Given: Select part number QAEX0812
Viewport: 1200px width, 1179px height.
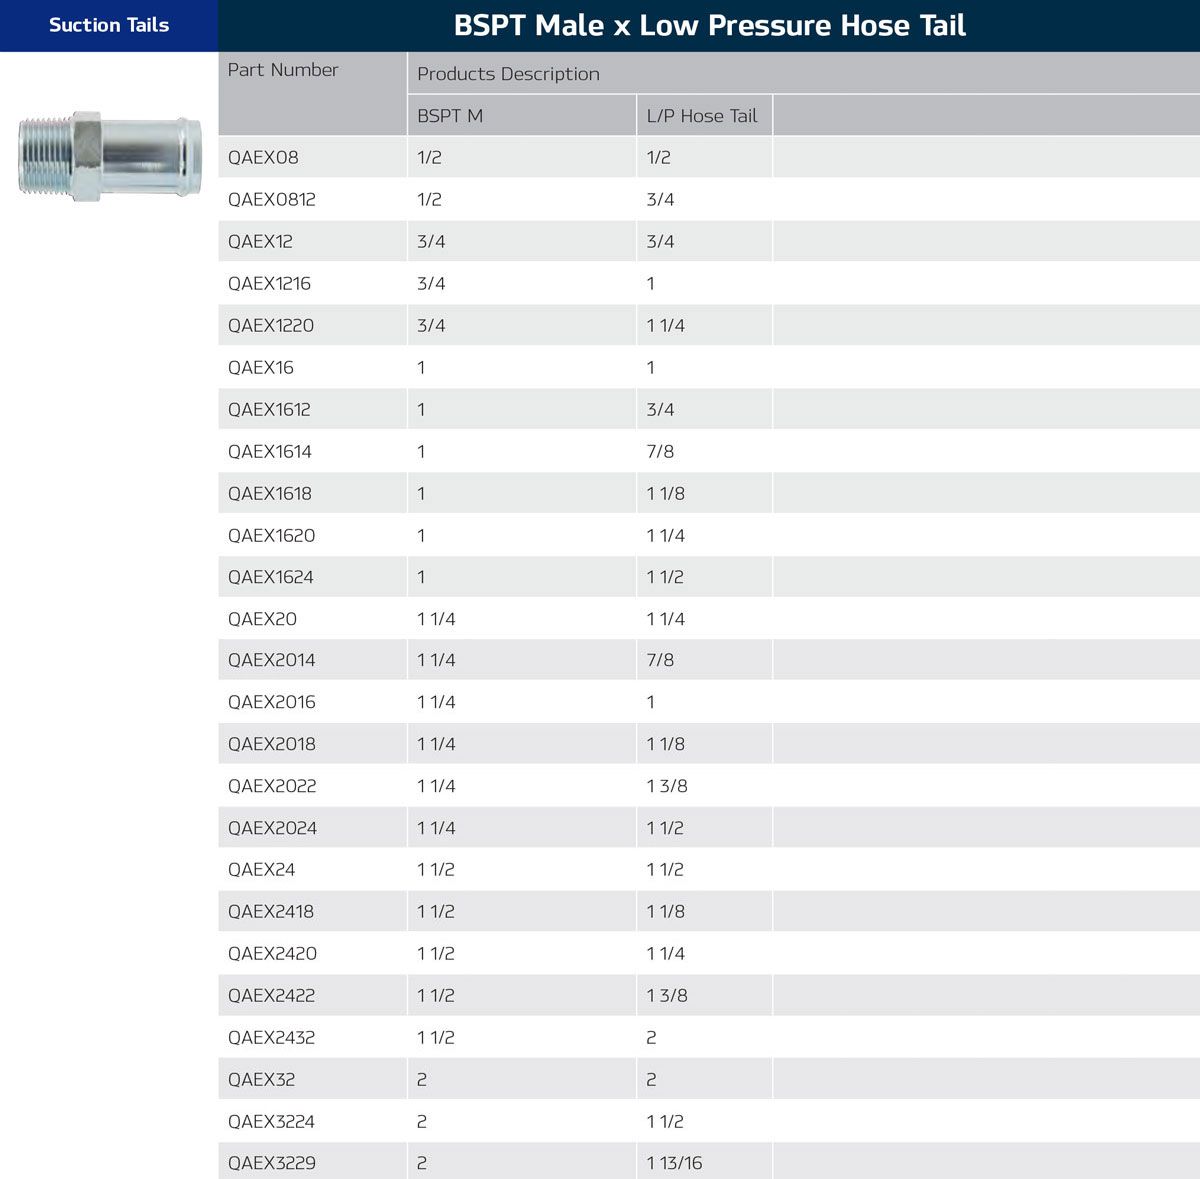Looking at the screenshot, I should coord(272,200).
